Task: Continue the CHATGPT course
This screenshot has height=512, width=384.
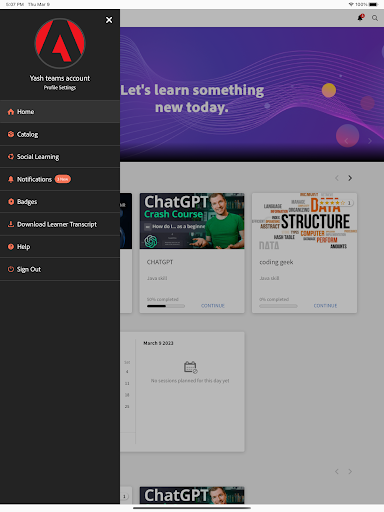Action: (x=213, y=306)
